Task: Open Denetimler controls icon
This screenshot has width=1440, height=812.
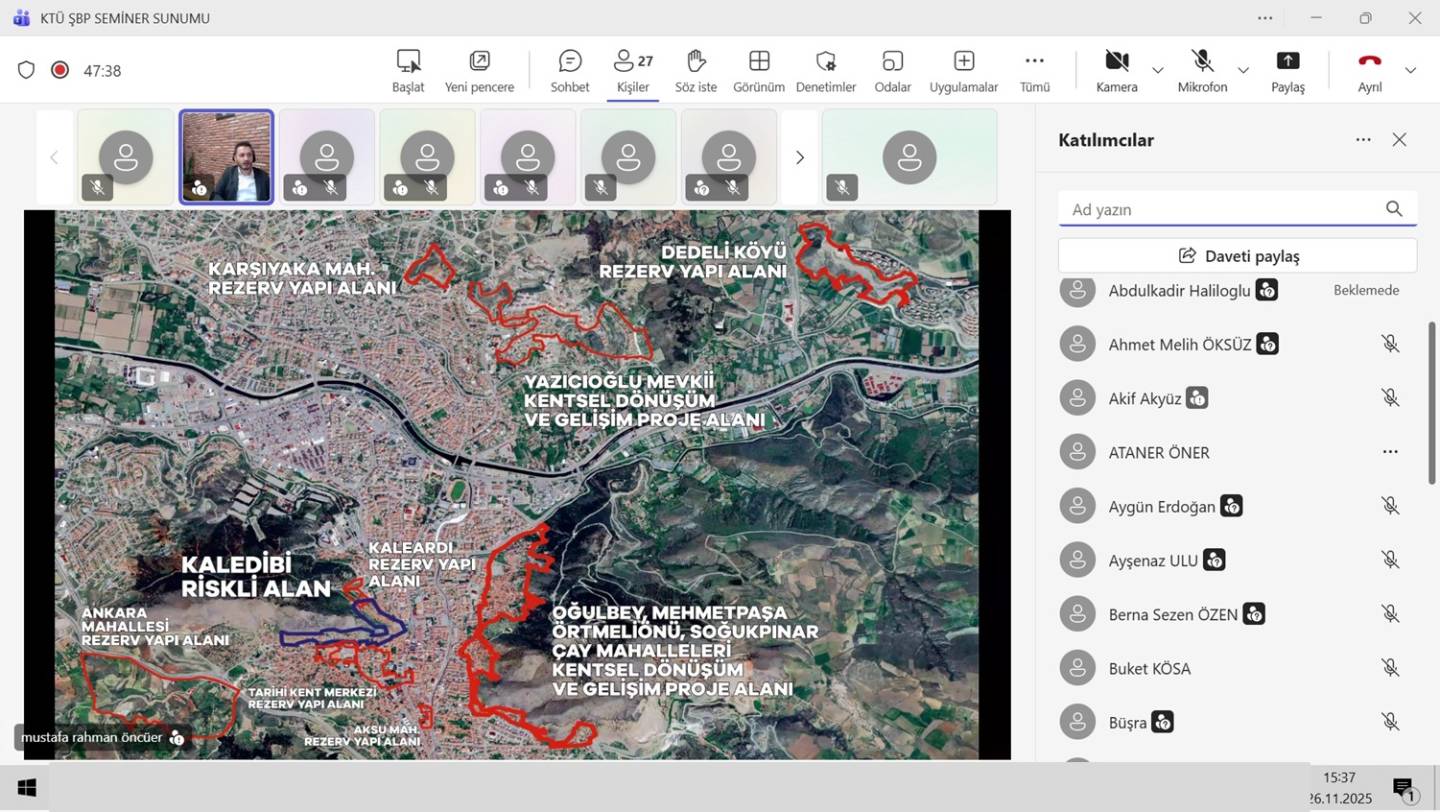Action: tap(825, 71)
